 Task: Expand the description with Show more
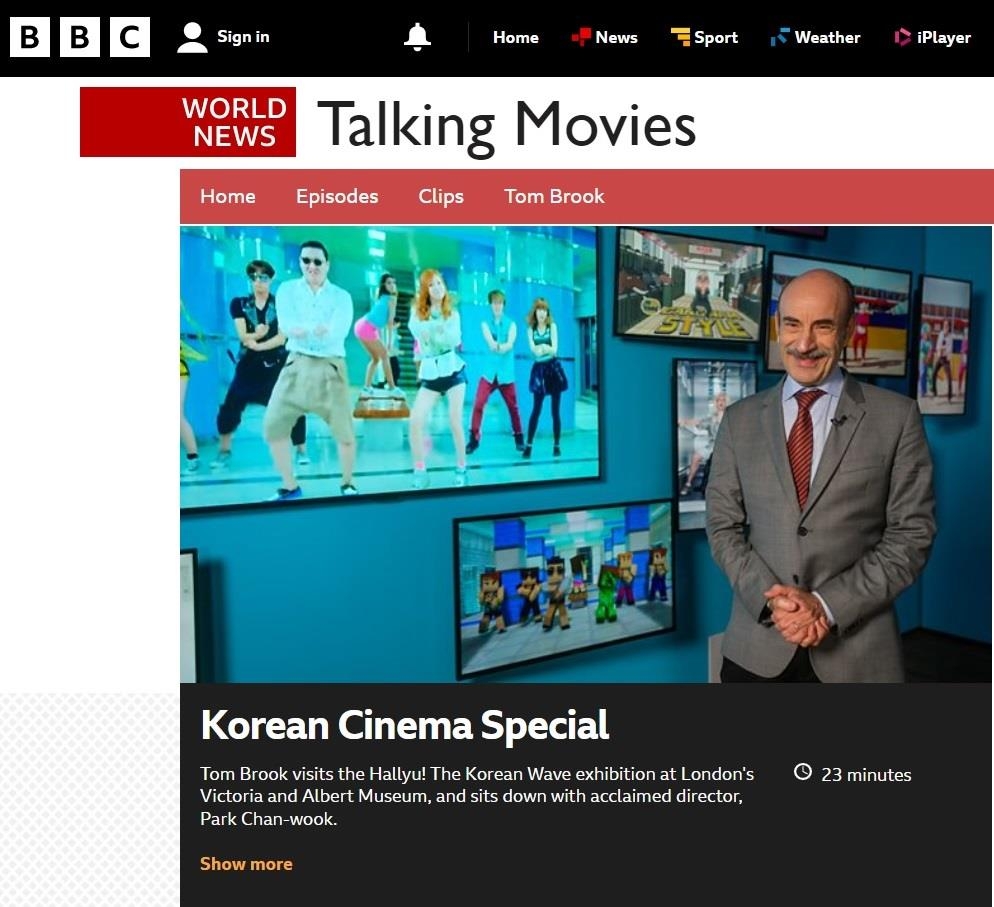[x=246, y=864]
